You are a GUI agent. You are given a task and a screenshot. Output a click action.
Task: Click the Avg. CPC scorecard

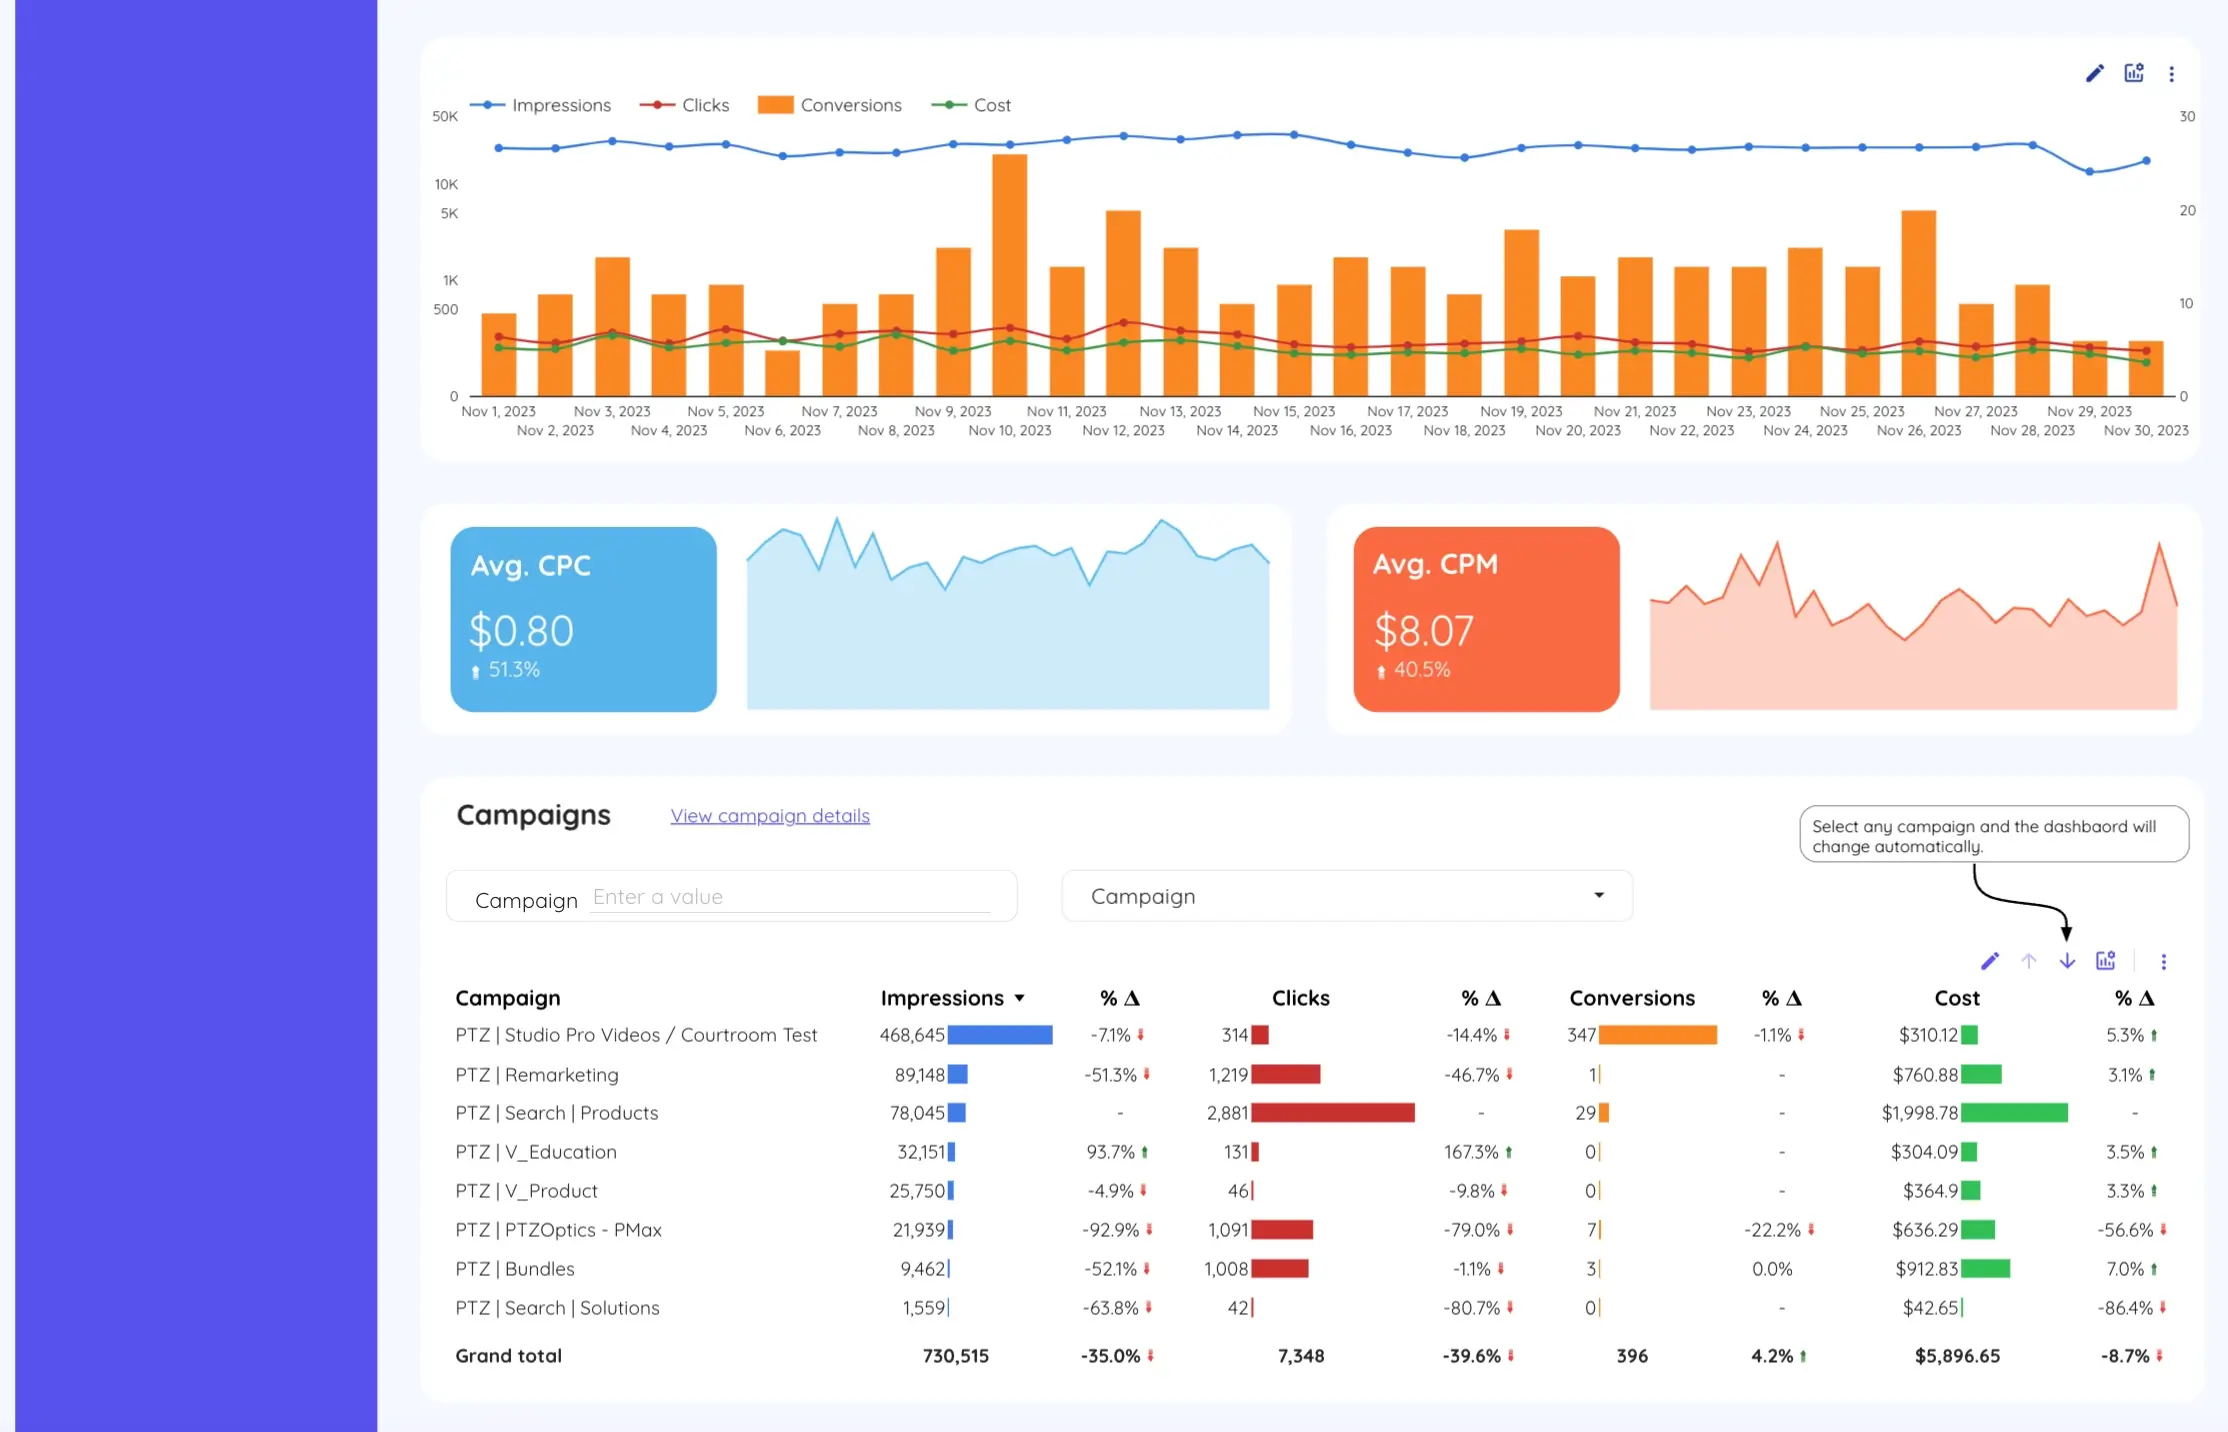point(583,619)
